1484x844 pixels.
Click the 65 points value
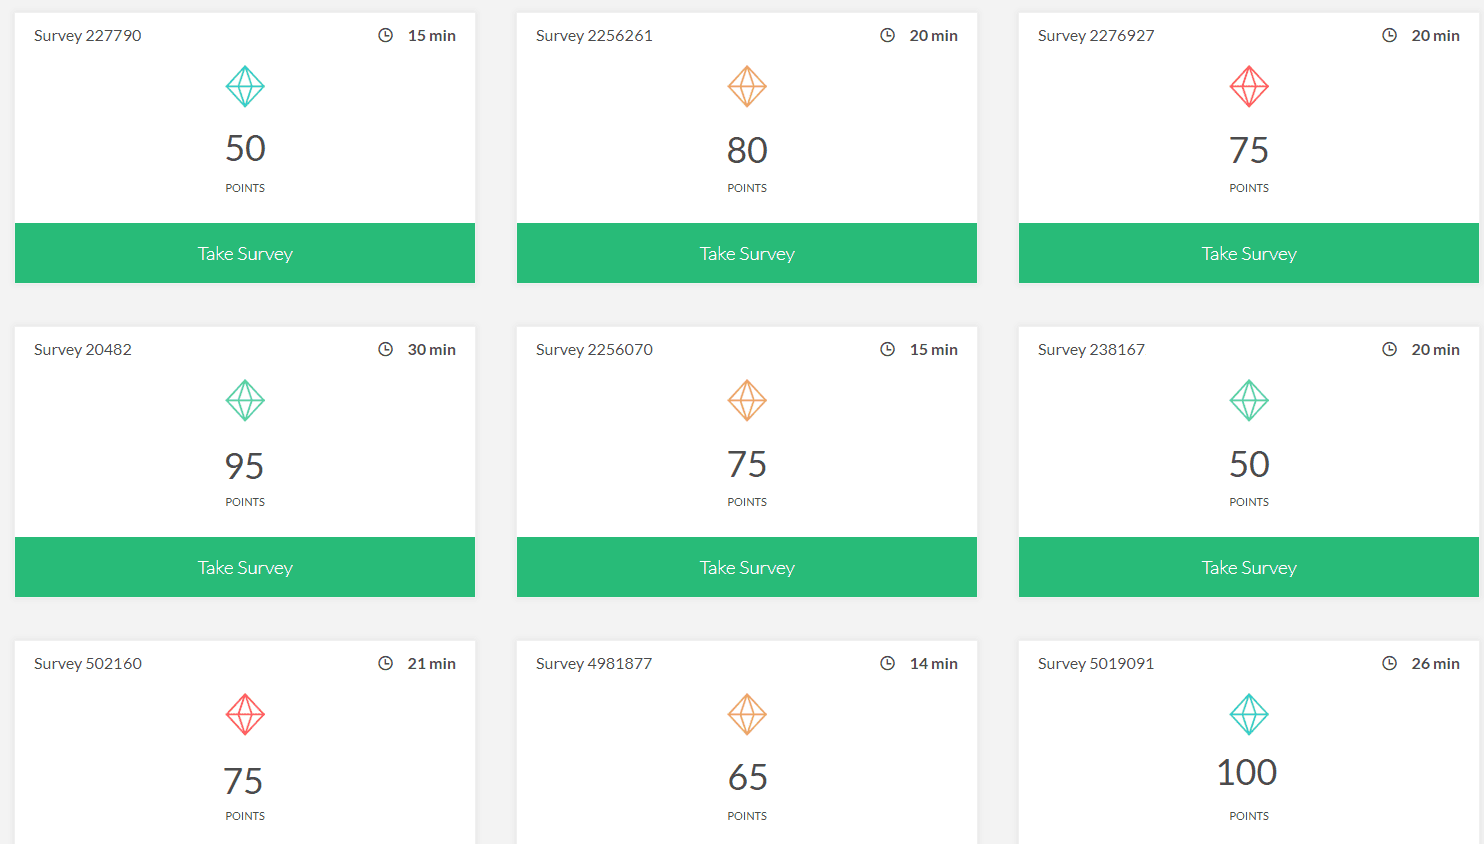point(747,777)
